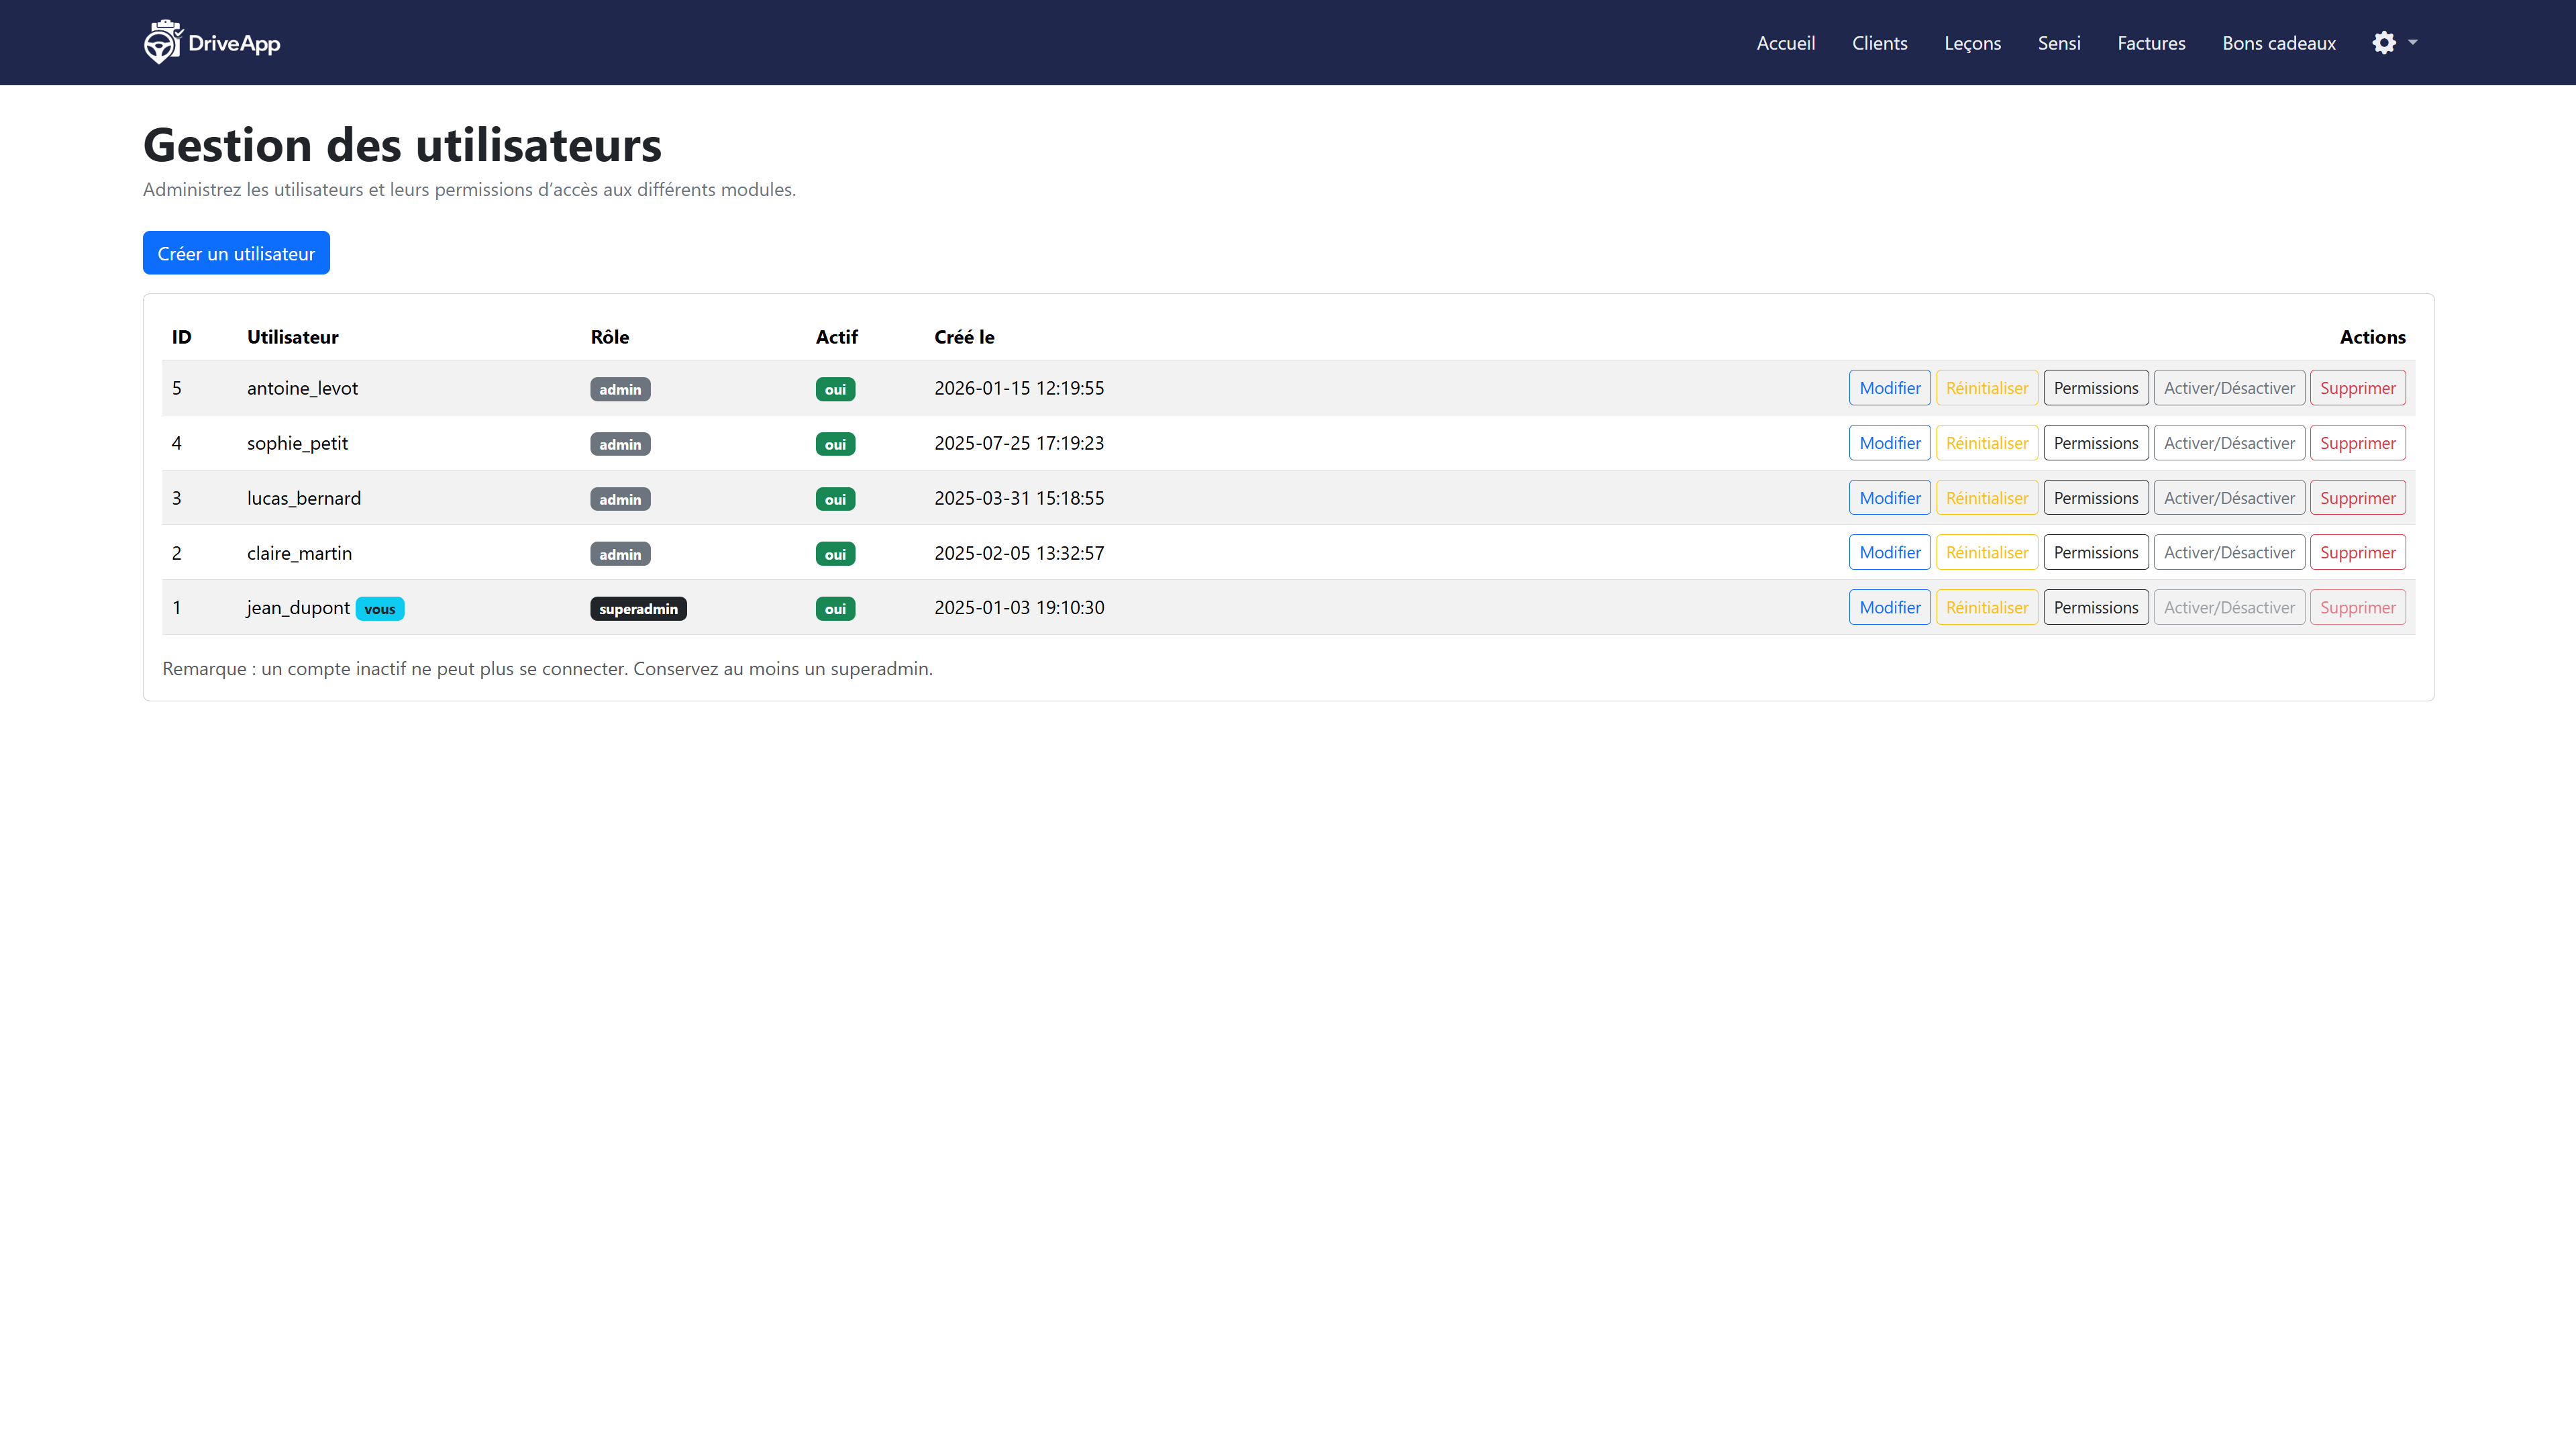This screenshot has height=1449, width=2576.
Task: Click Créer un utilisateur button
Action: pyautogui.click(x=236, y=253)
